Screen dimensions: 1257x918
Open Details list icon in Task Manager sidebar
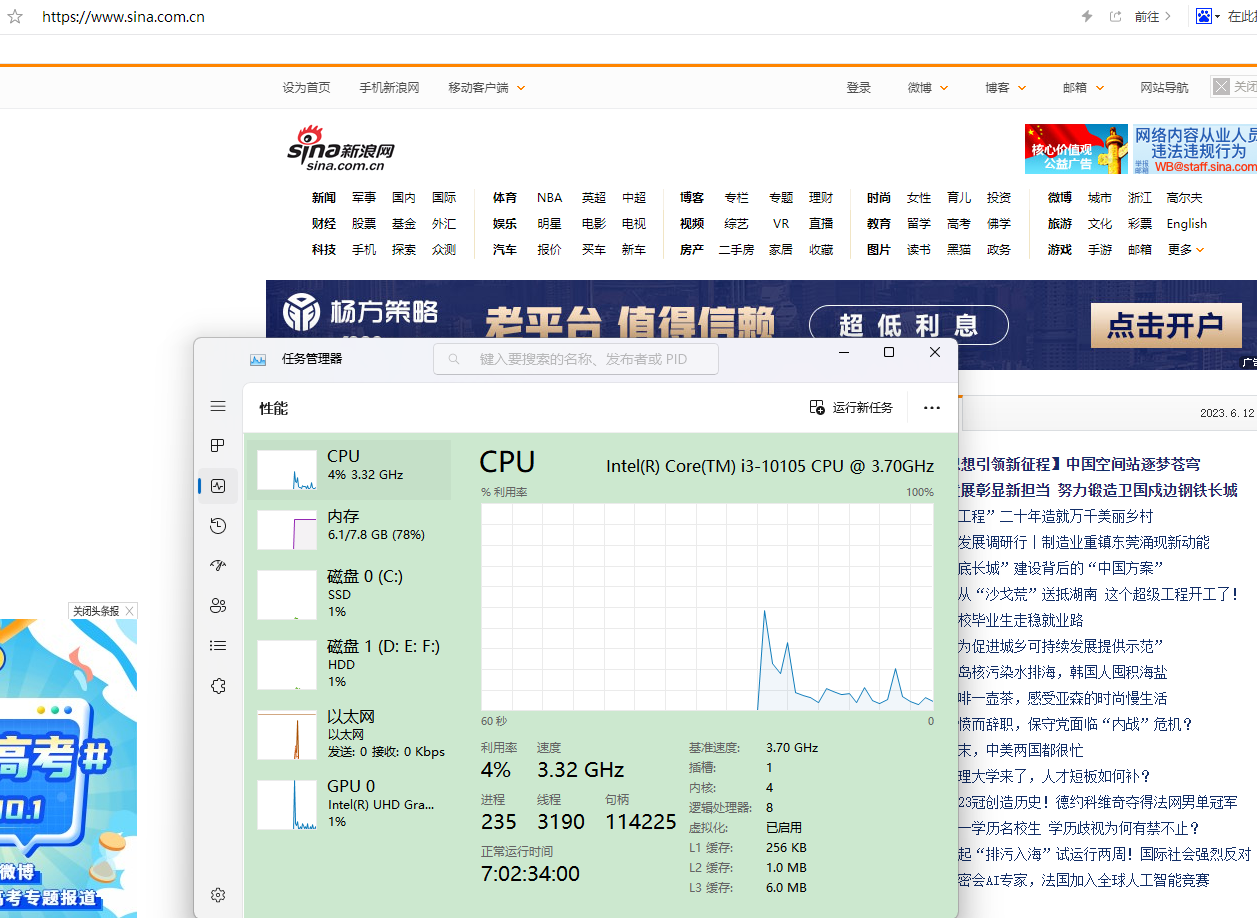point(218,646)
